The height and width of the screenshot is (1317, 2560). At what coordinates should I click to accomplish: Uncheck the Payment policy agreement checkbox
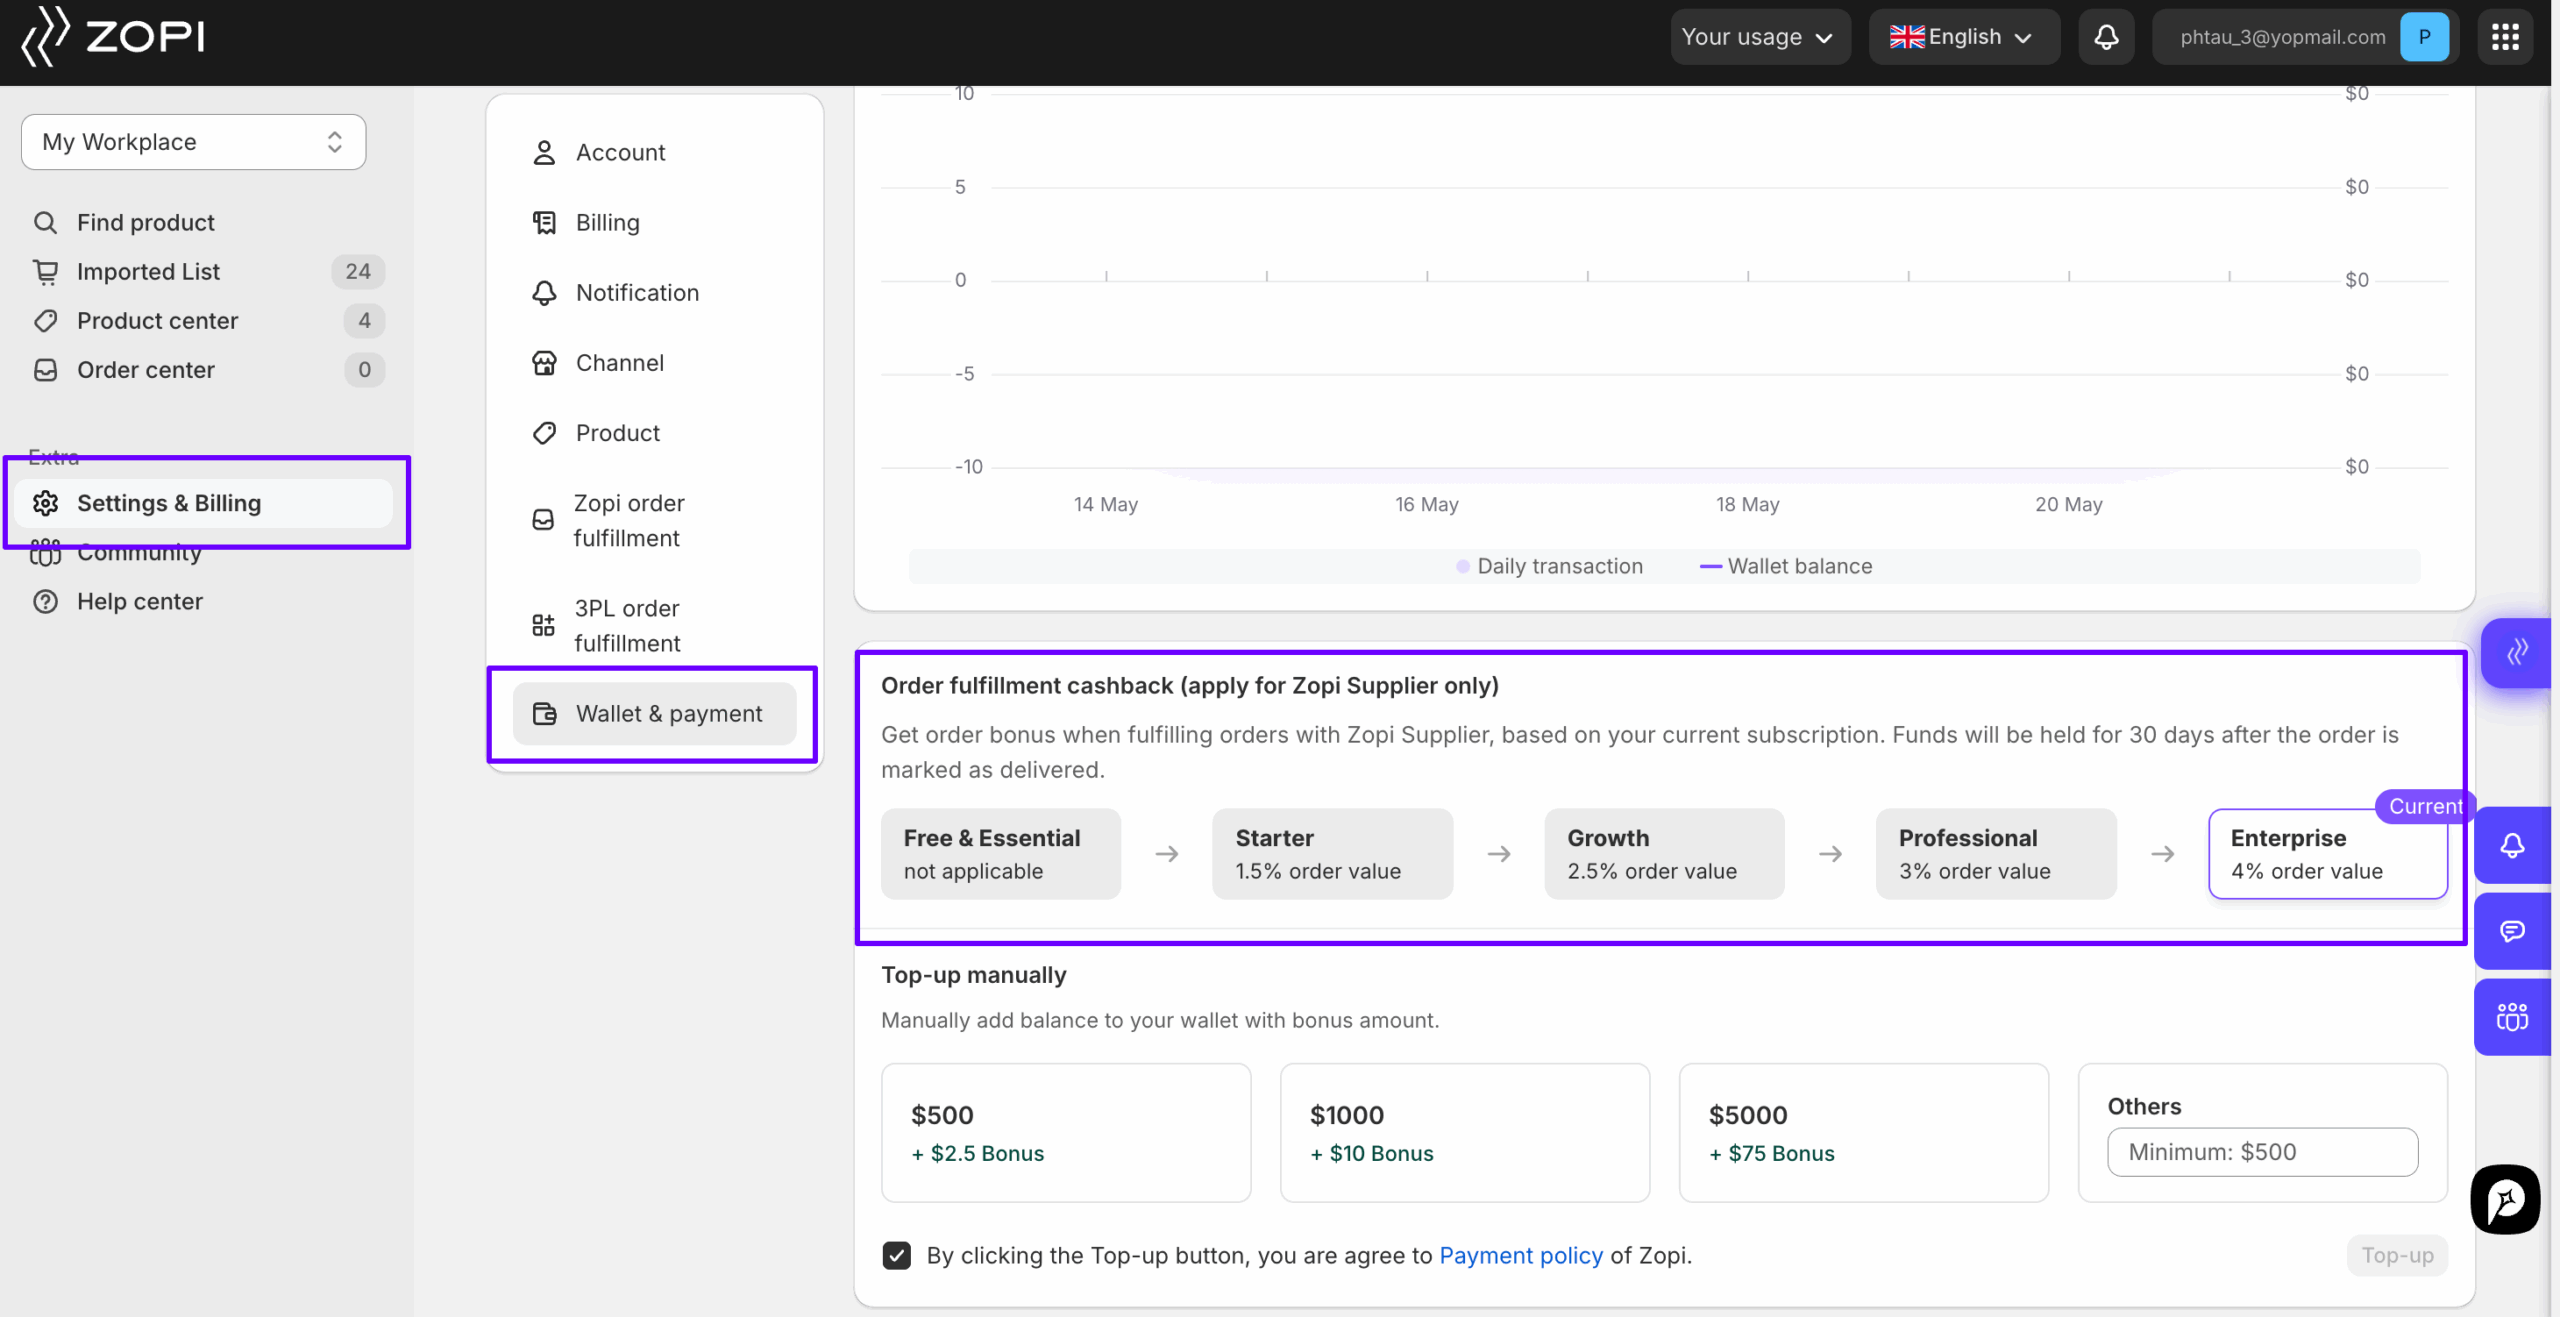click(x=897, y=1256)
